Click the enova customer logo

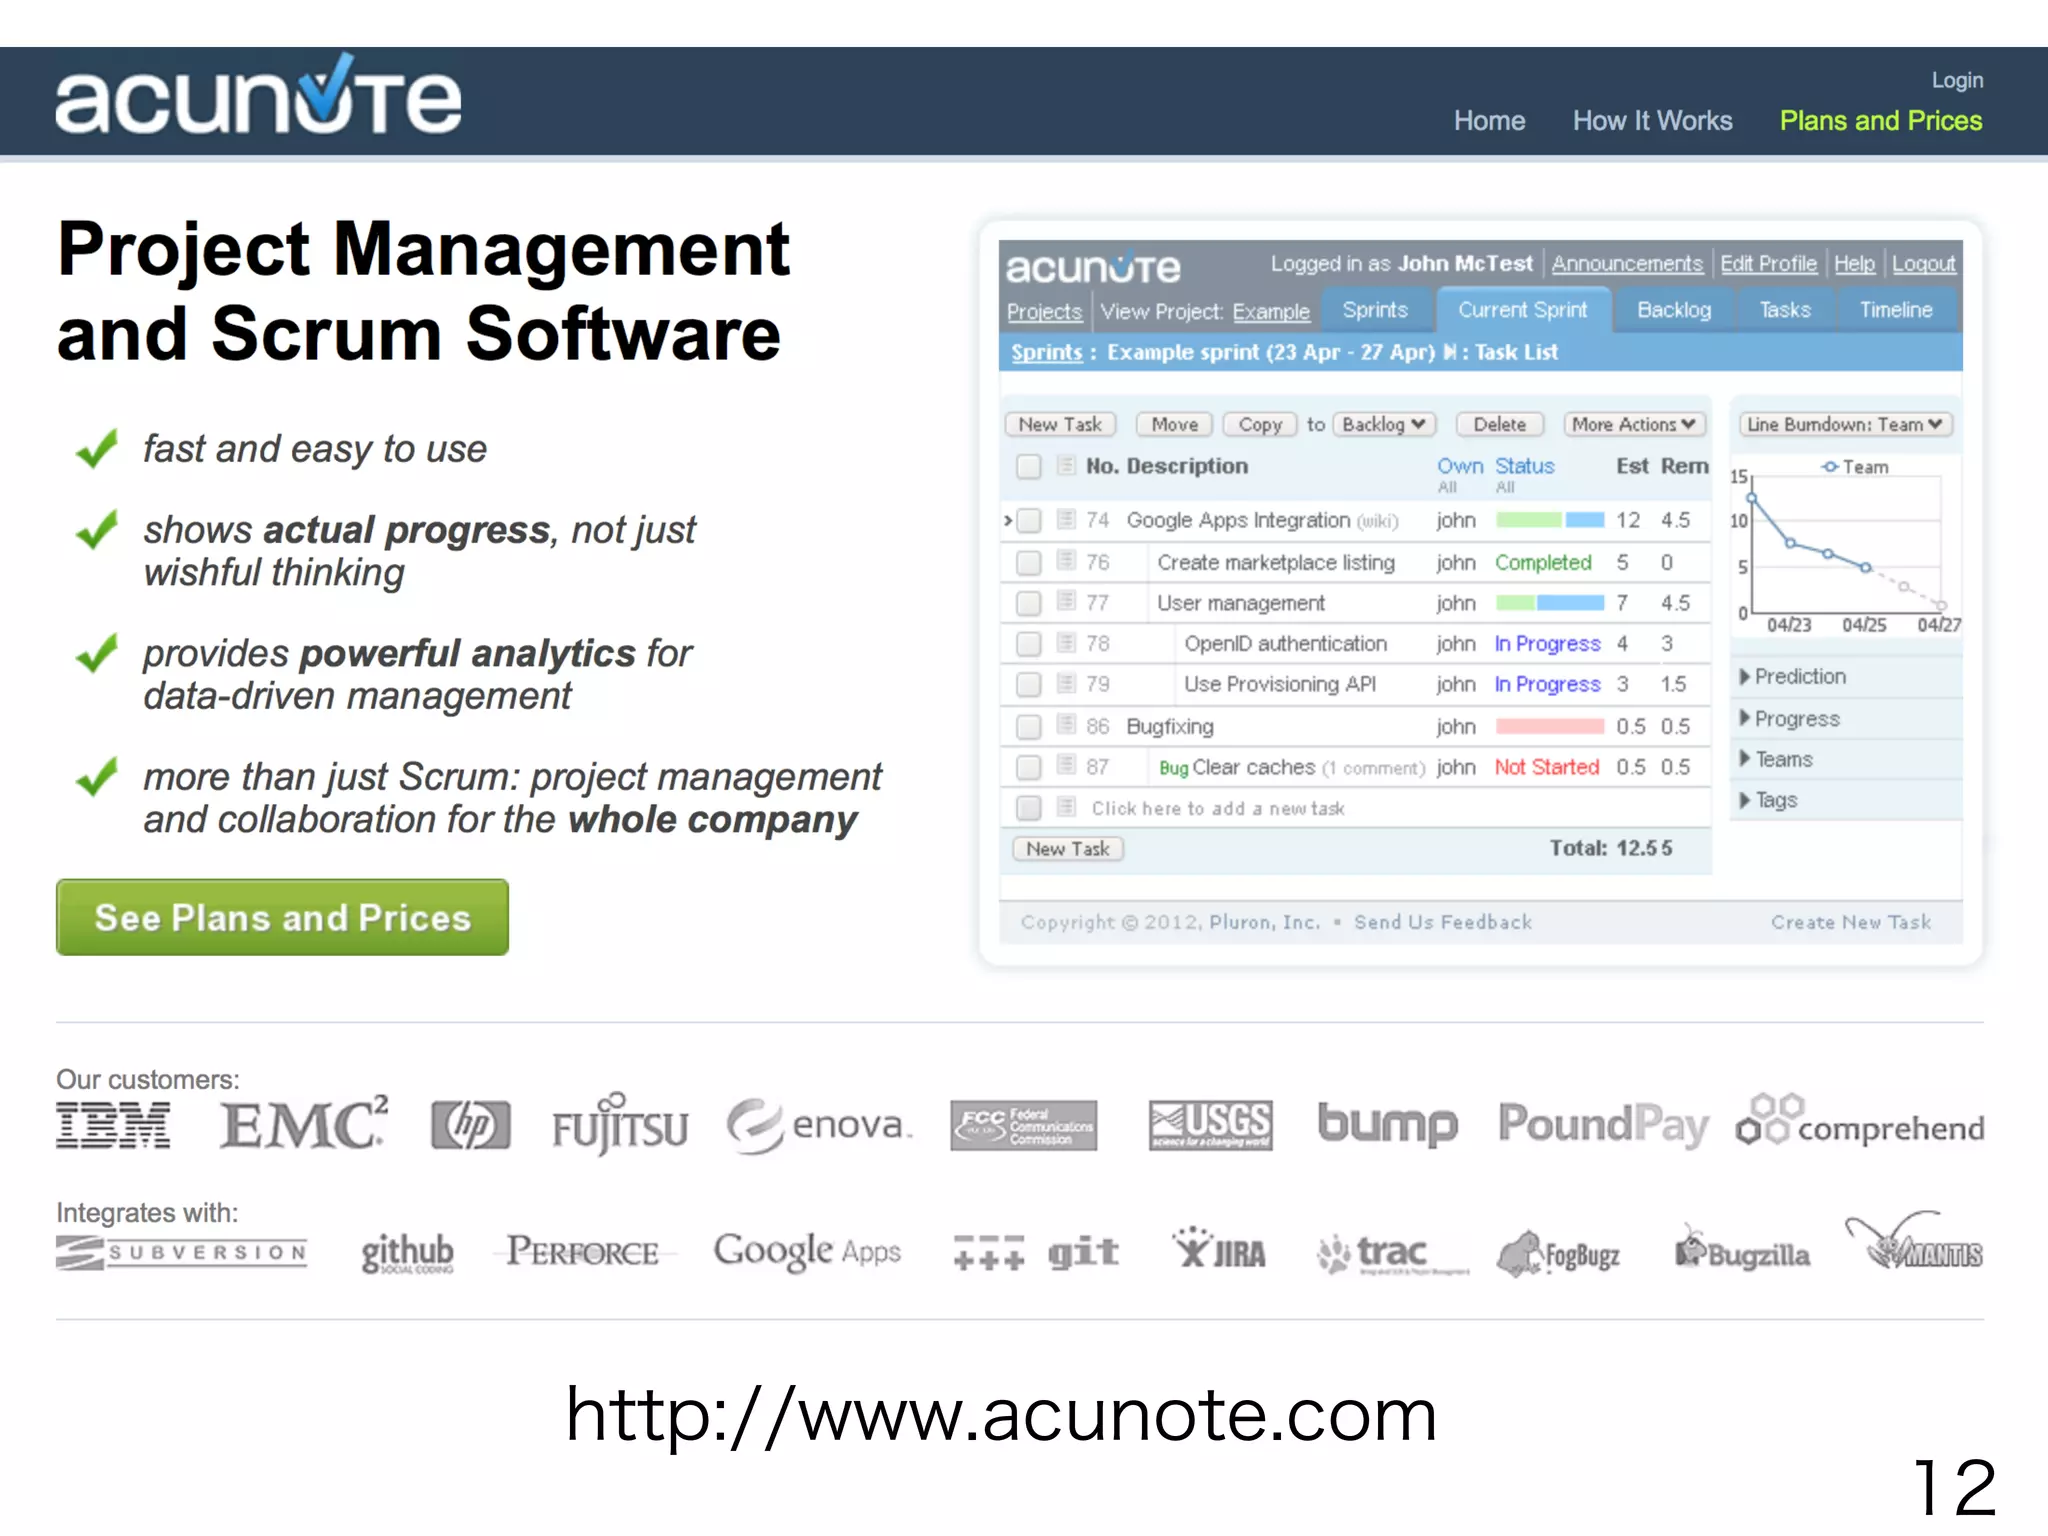click(819, 1126)
